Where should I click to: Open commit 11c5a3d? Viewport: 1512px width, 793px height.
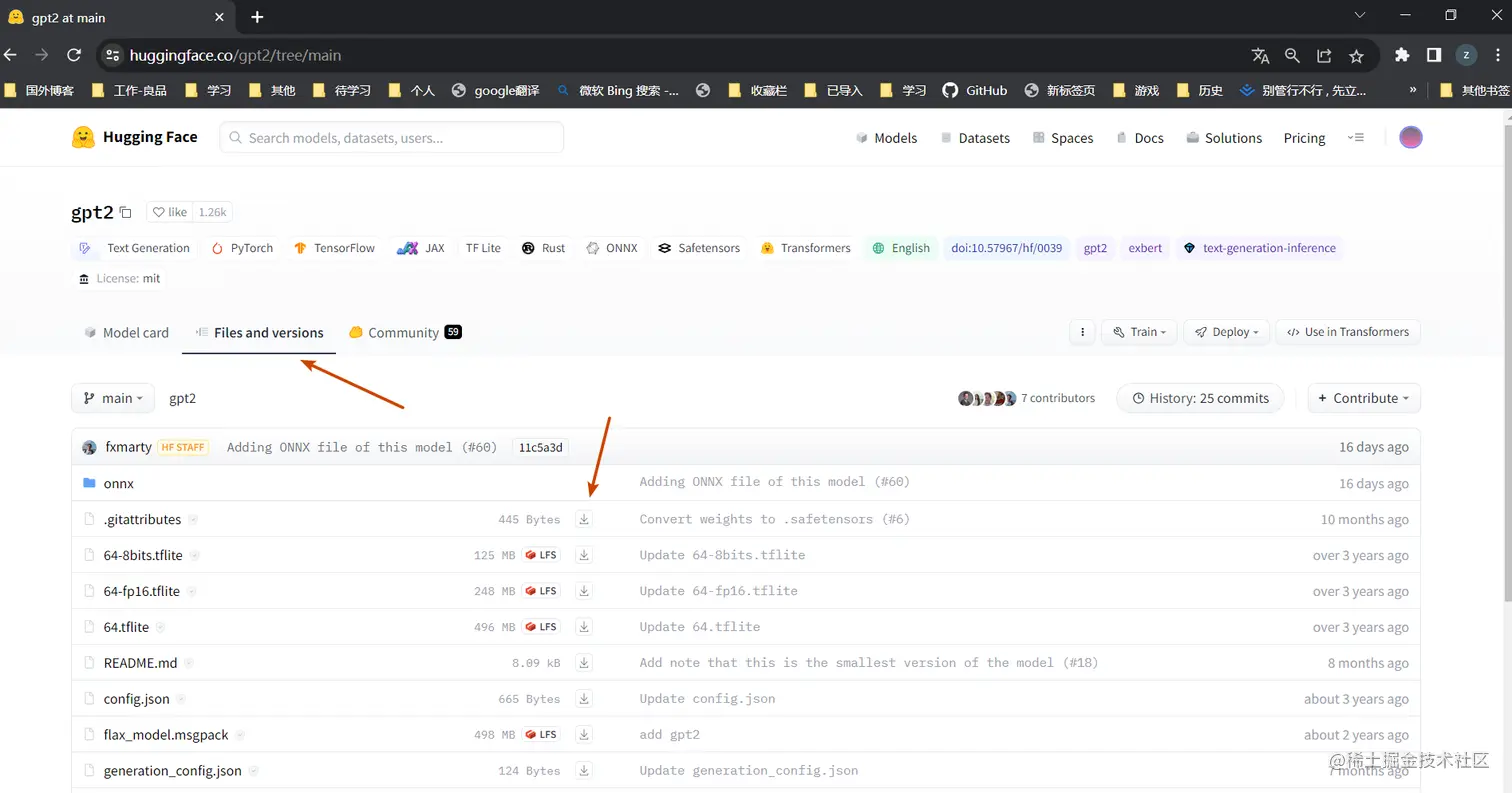[540, 447]
